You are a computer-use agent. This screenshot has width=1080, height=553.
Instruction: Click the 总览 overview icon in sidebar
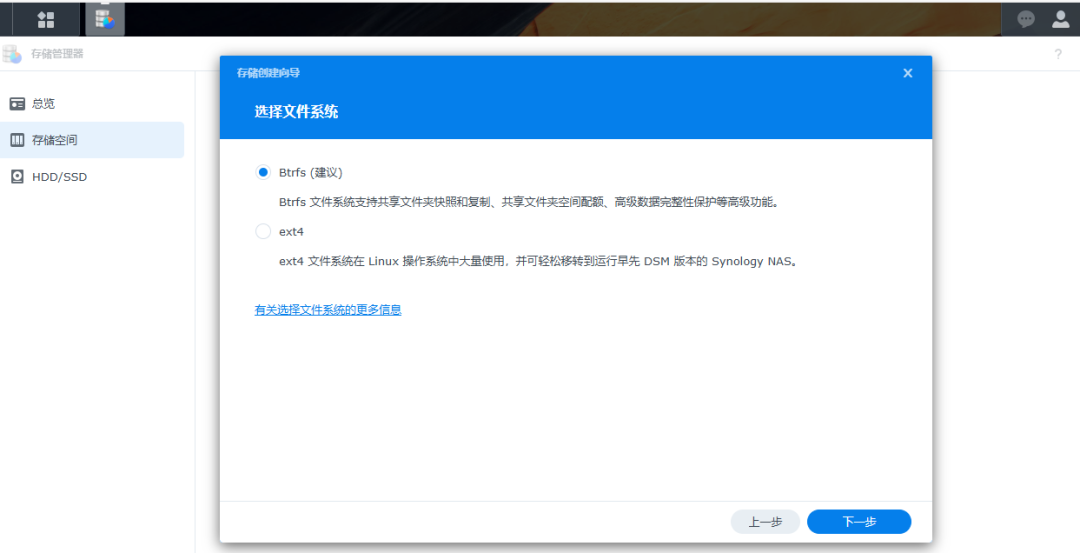click(17, 104)
